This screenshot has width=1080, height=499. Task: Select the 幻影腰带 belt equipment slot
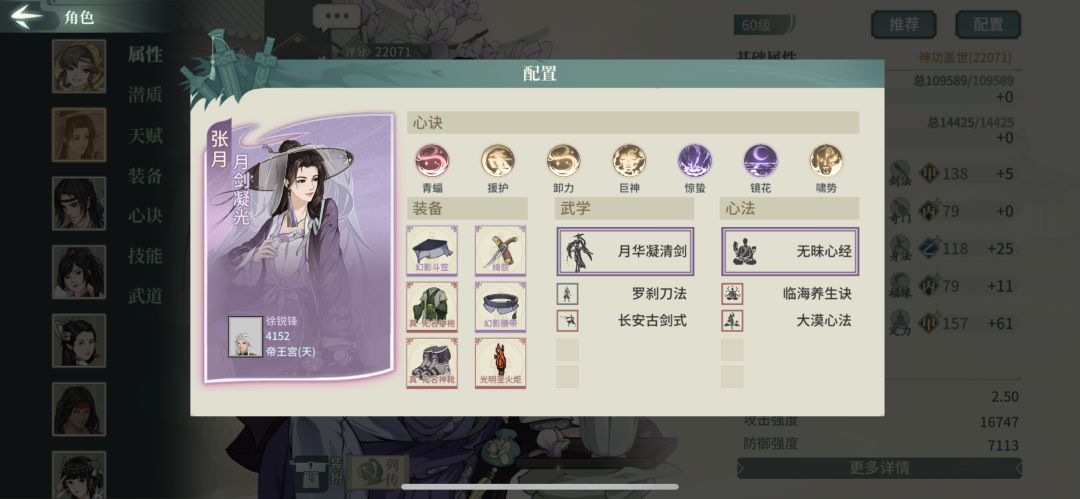click(x=501, y=307)
